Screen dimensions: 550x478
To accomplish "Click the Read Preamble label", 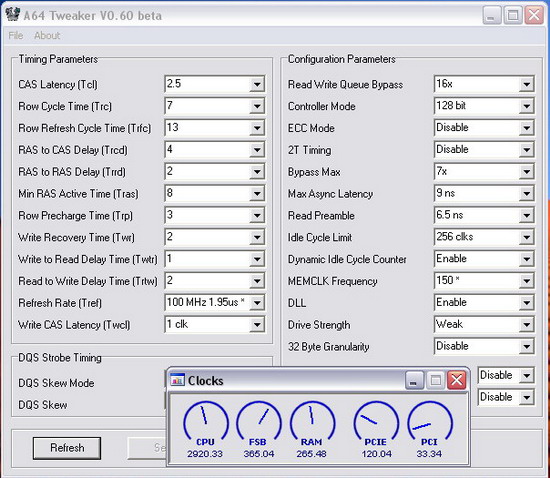I will click(321, 216).
